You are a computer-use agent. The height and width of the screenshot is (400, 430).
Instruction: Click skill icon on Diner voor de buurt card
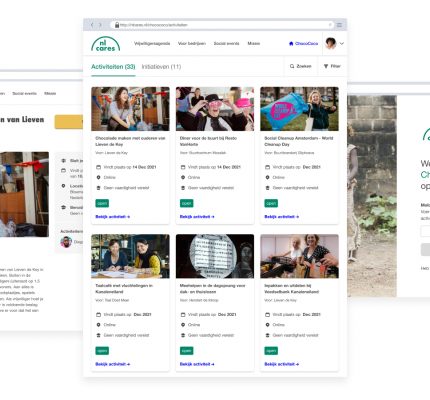click(183, 188)
